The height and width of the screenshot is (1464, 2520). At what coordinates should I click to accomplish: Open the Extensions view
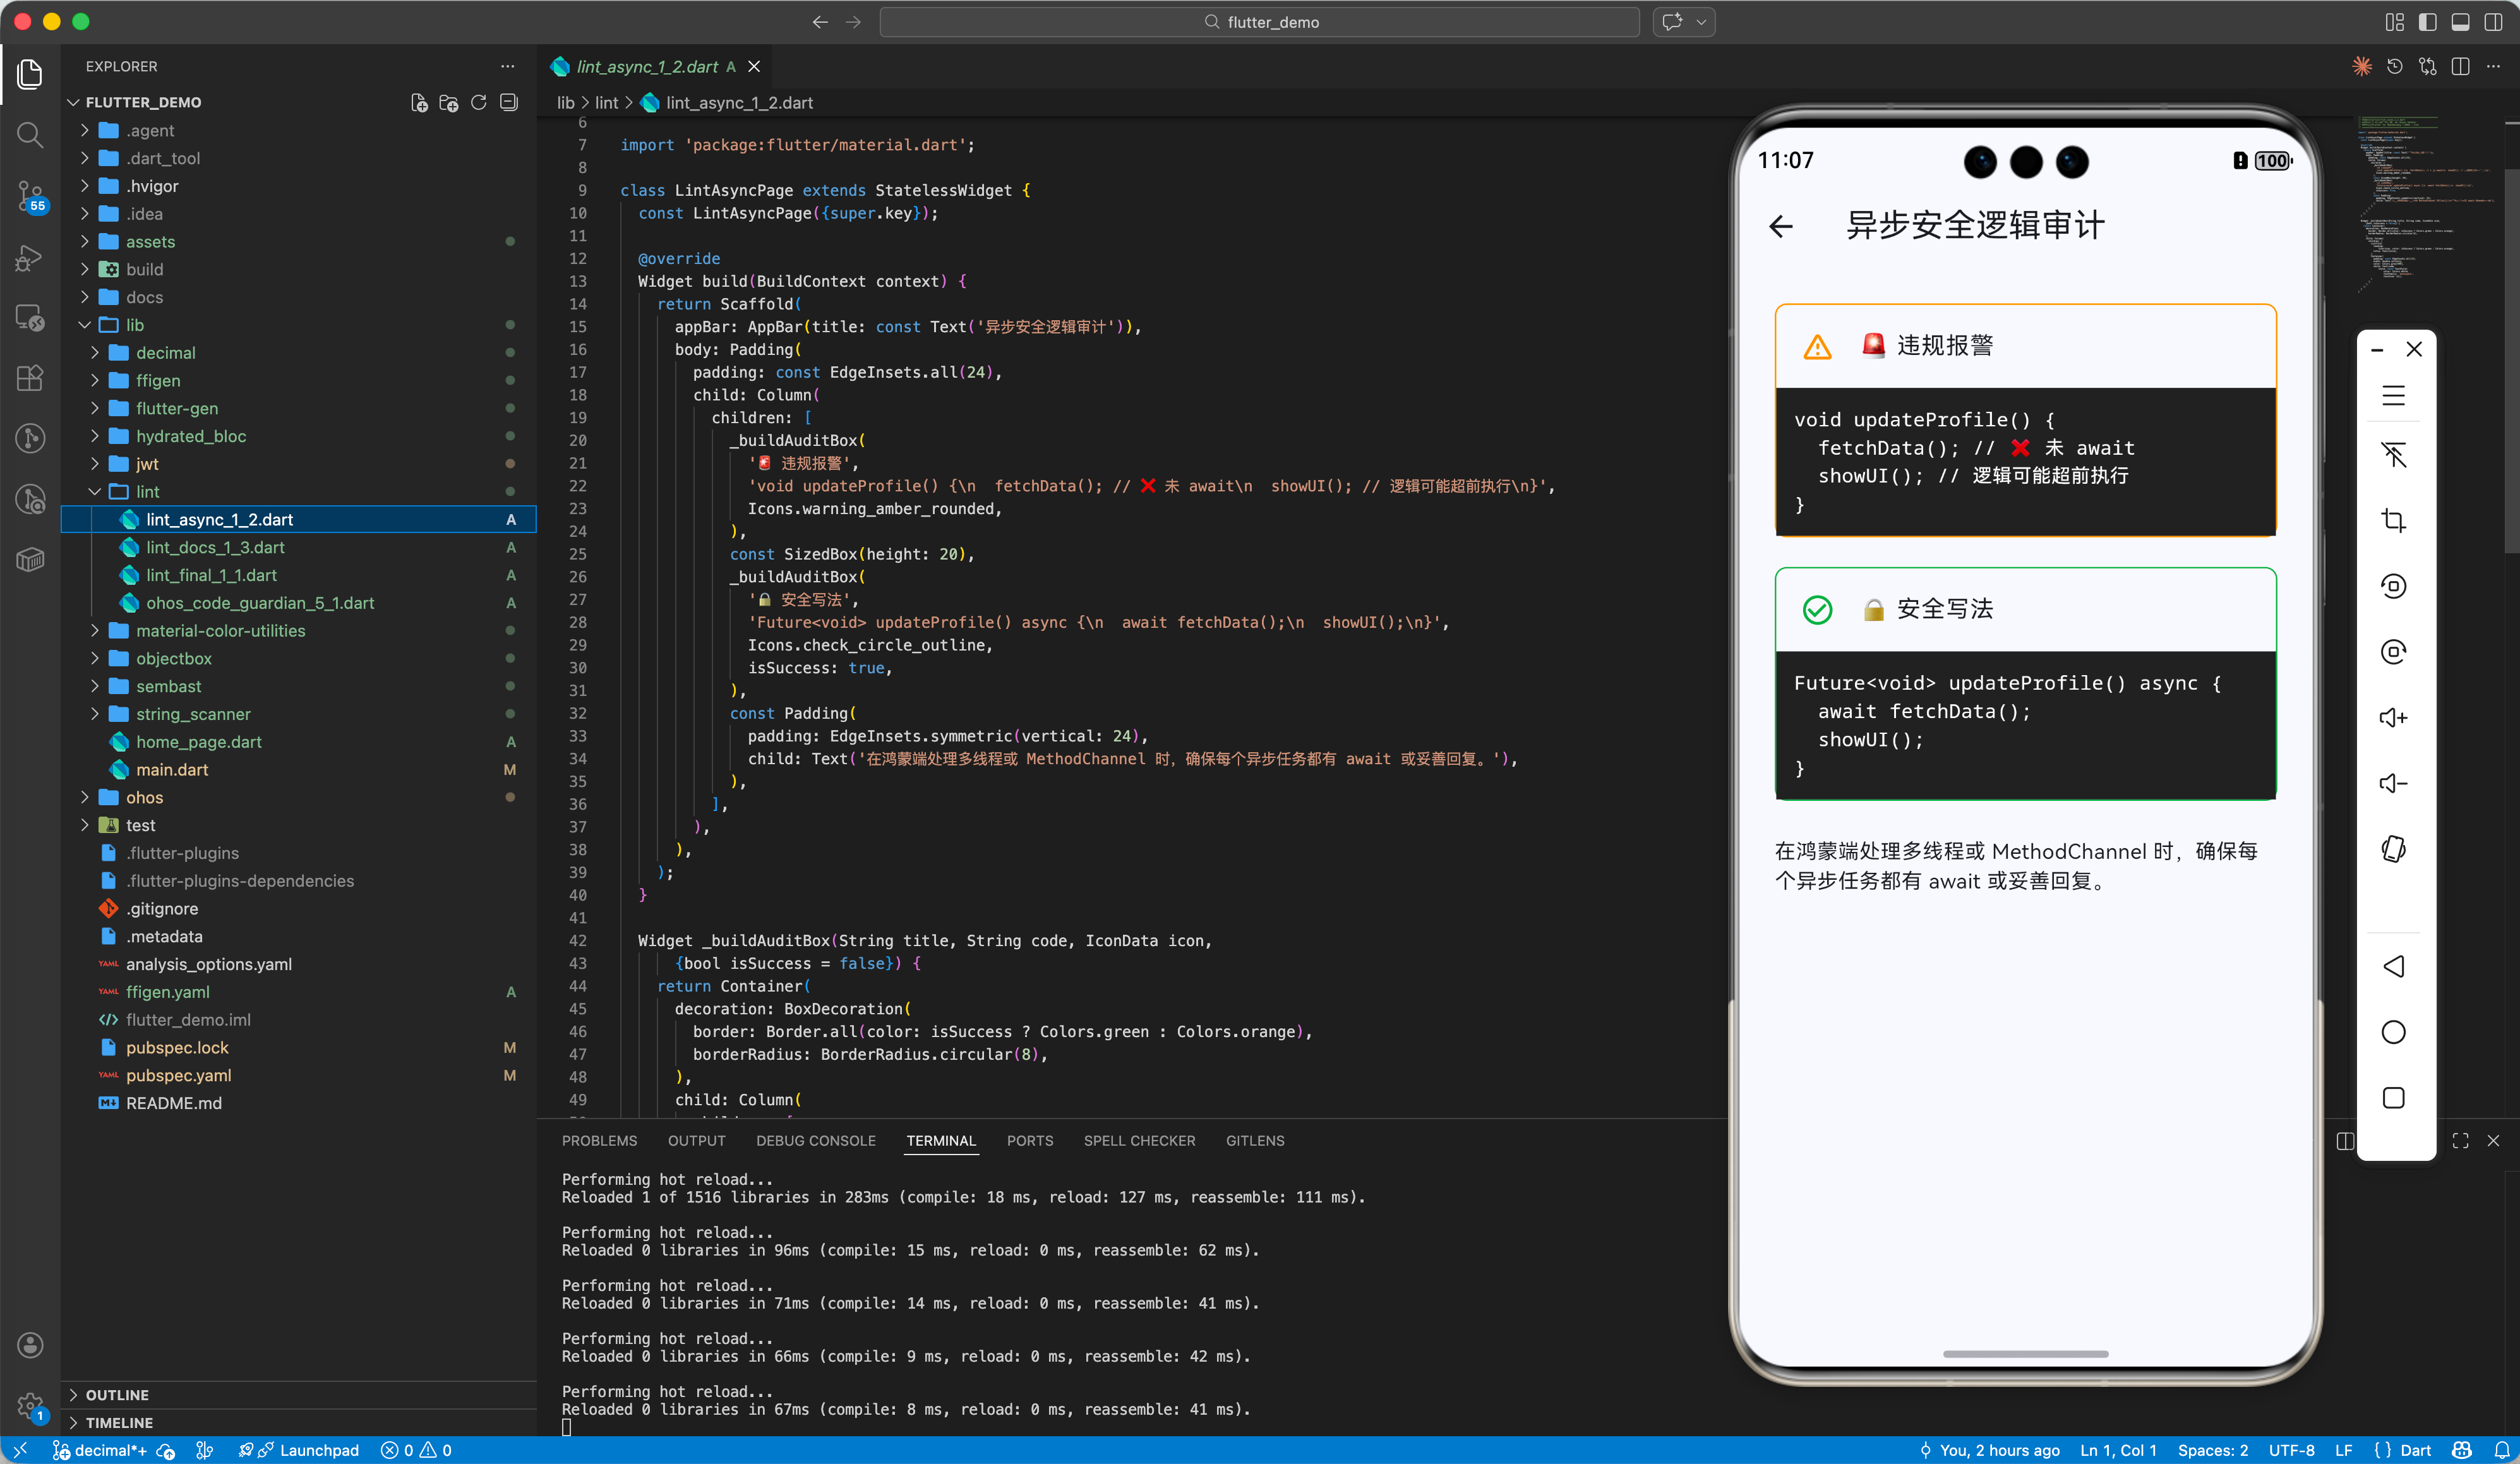coord(30,378)
